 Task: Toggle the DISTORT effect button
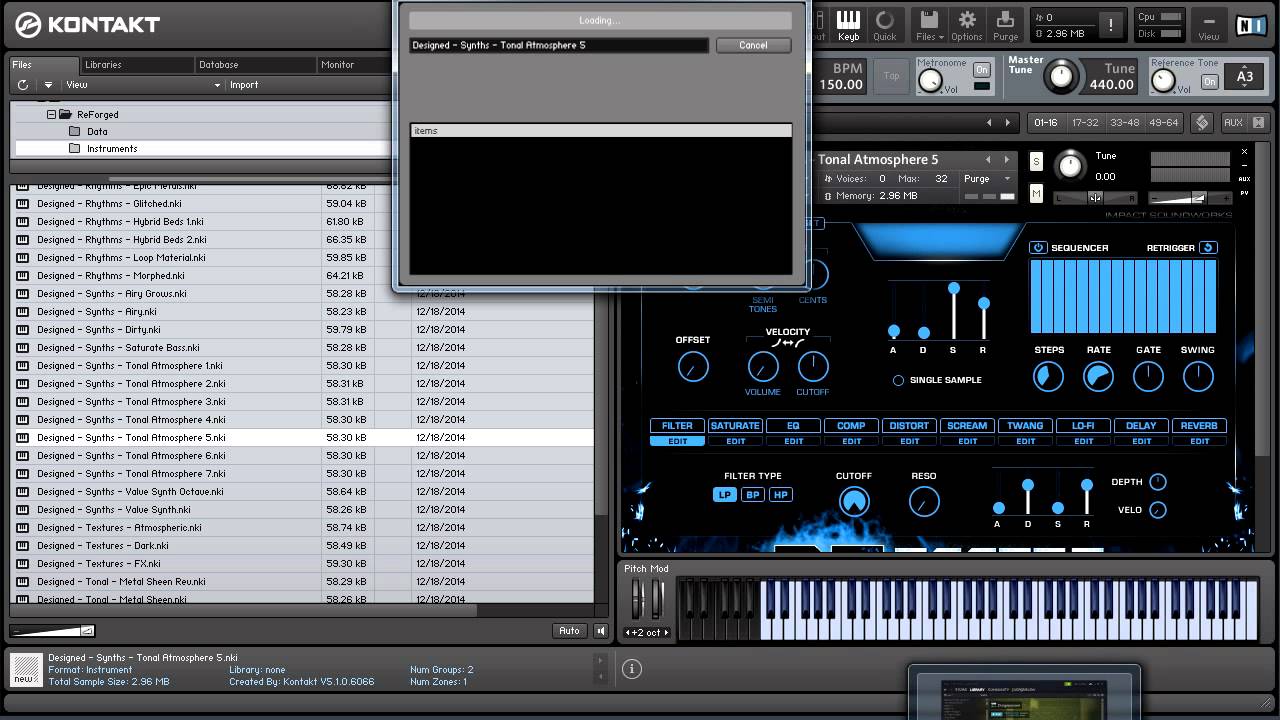coord(909,426)
